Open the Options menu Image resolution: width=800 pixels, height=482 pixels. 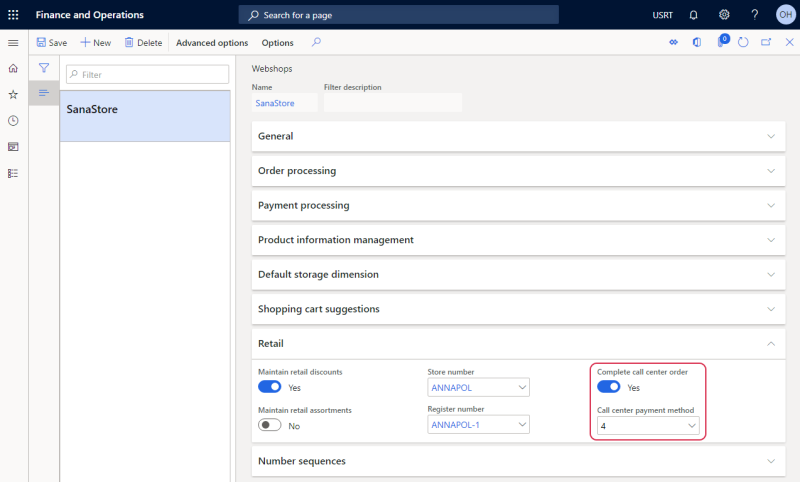tap(278, 43)
